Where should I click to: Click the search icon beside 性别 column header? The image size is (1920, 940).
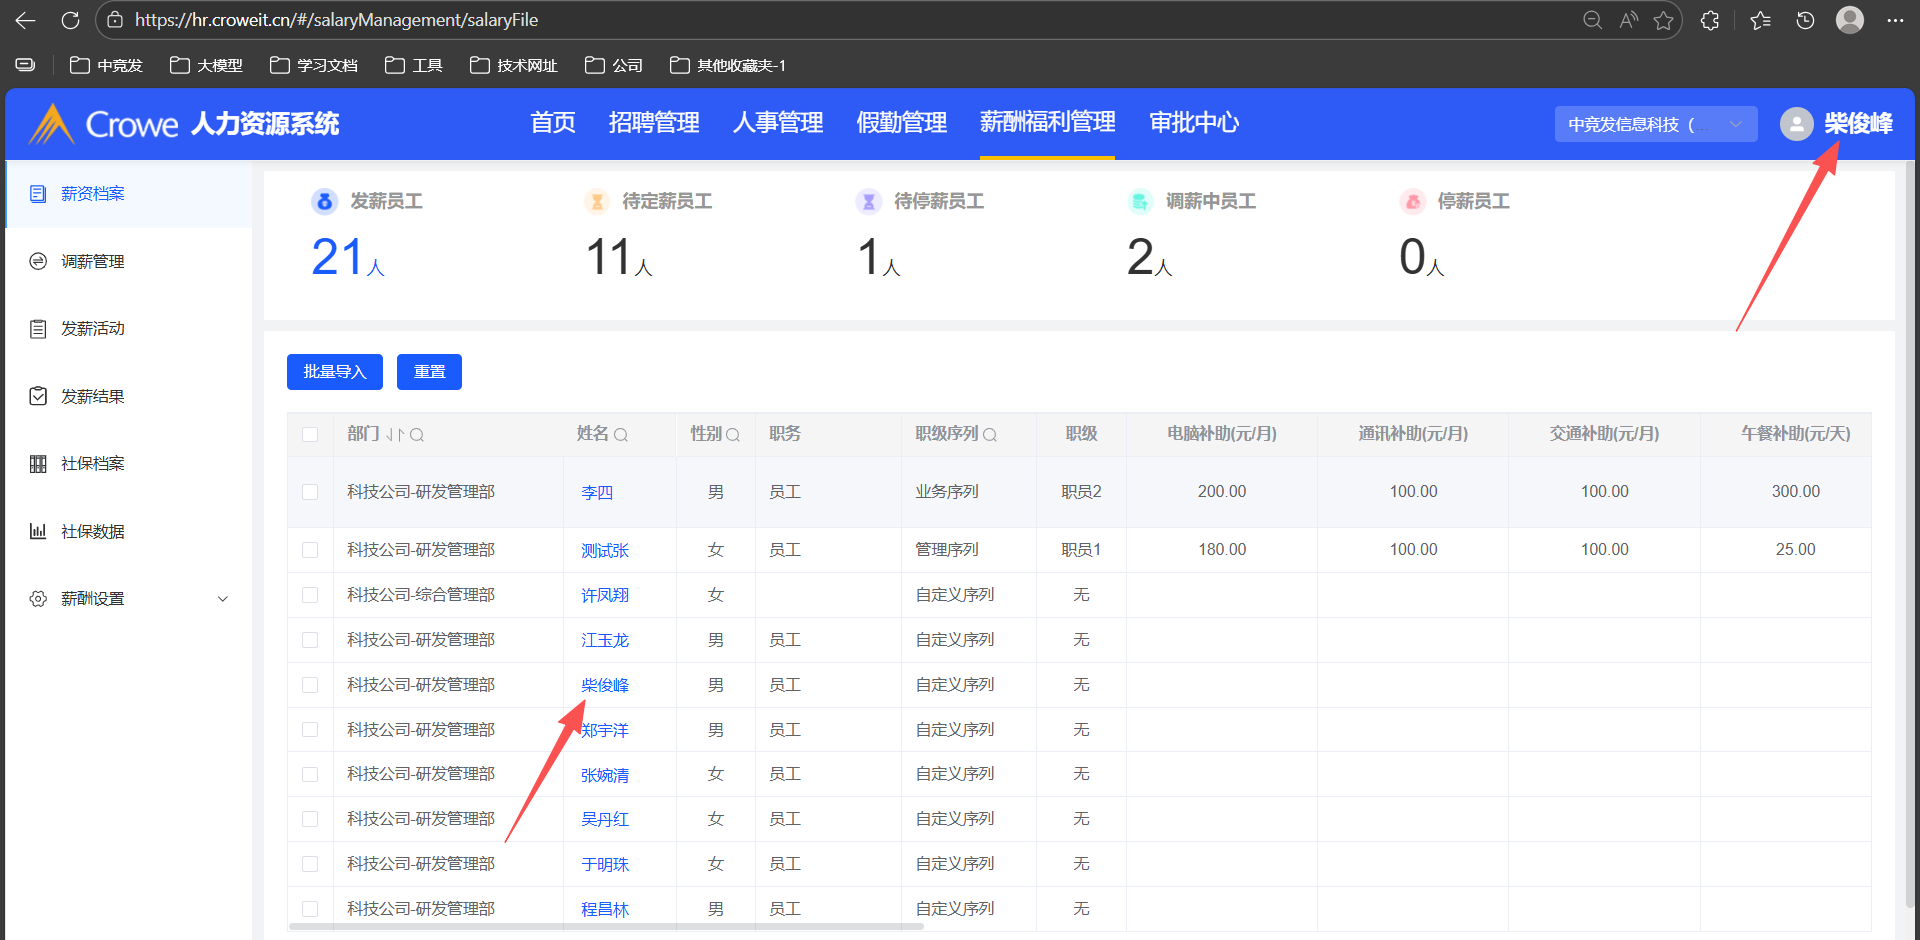733,435
